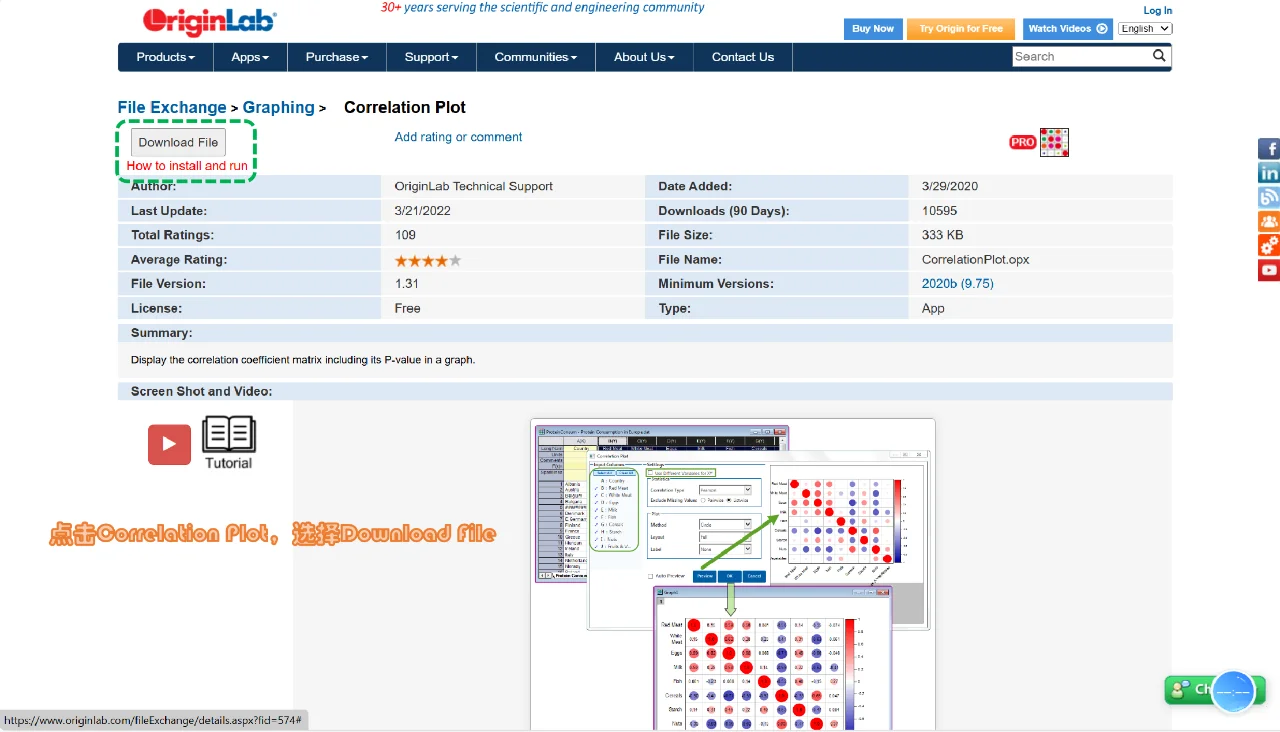Open the 2020b (9.75) version link
The image size is (1280, 732).
958,284
